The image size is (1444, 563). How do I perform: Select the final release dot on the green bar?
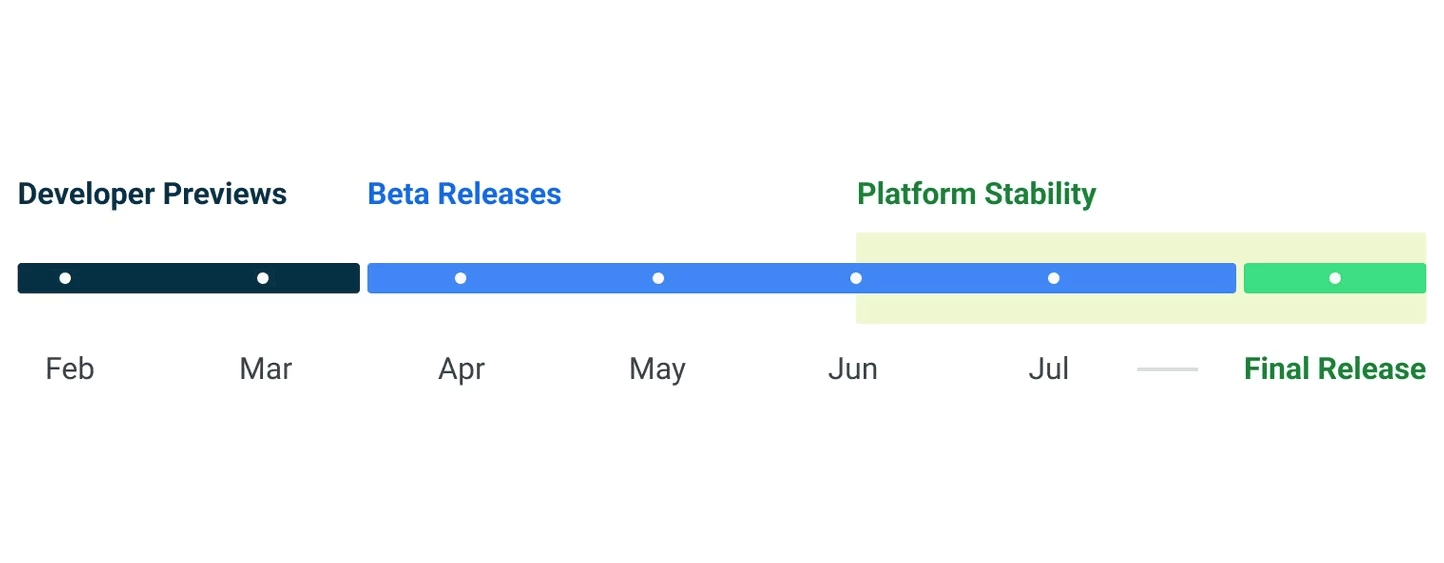tap(1335, 278)
